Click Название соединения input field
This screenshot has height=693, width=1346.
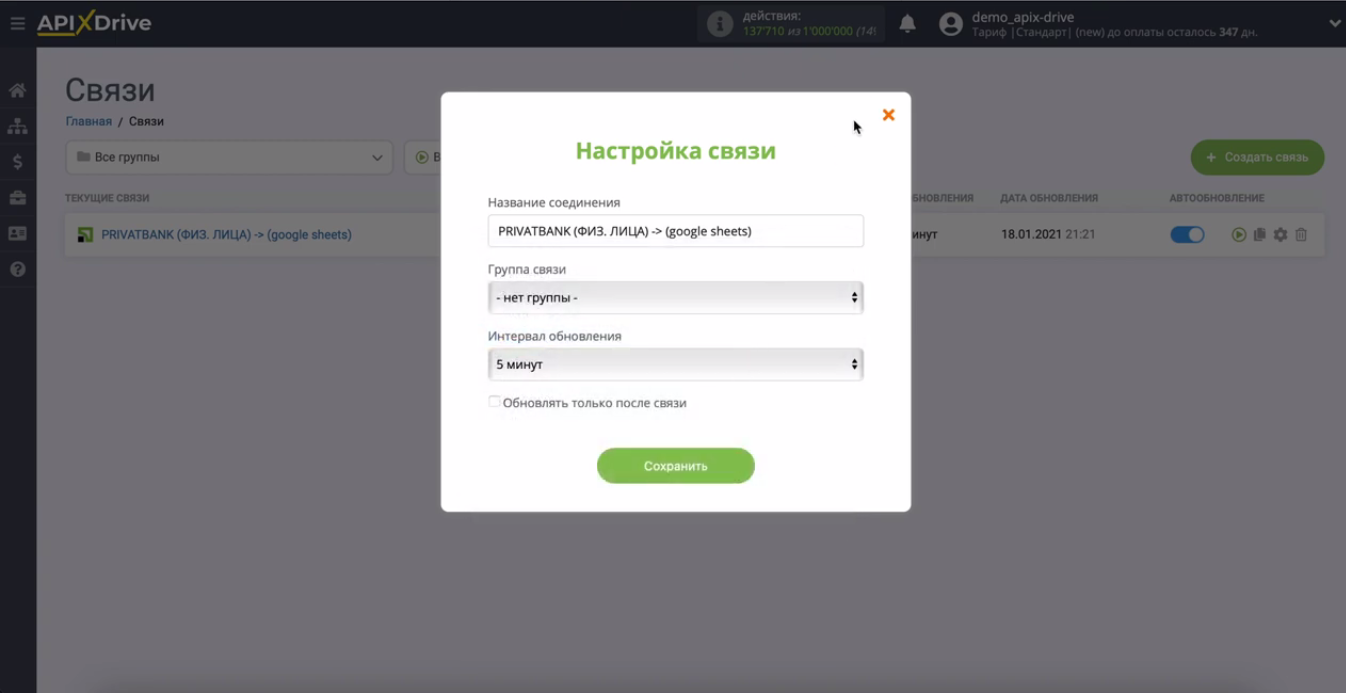(675, 231)
